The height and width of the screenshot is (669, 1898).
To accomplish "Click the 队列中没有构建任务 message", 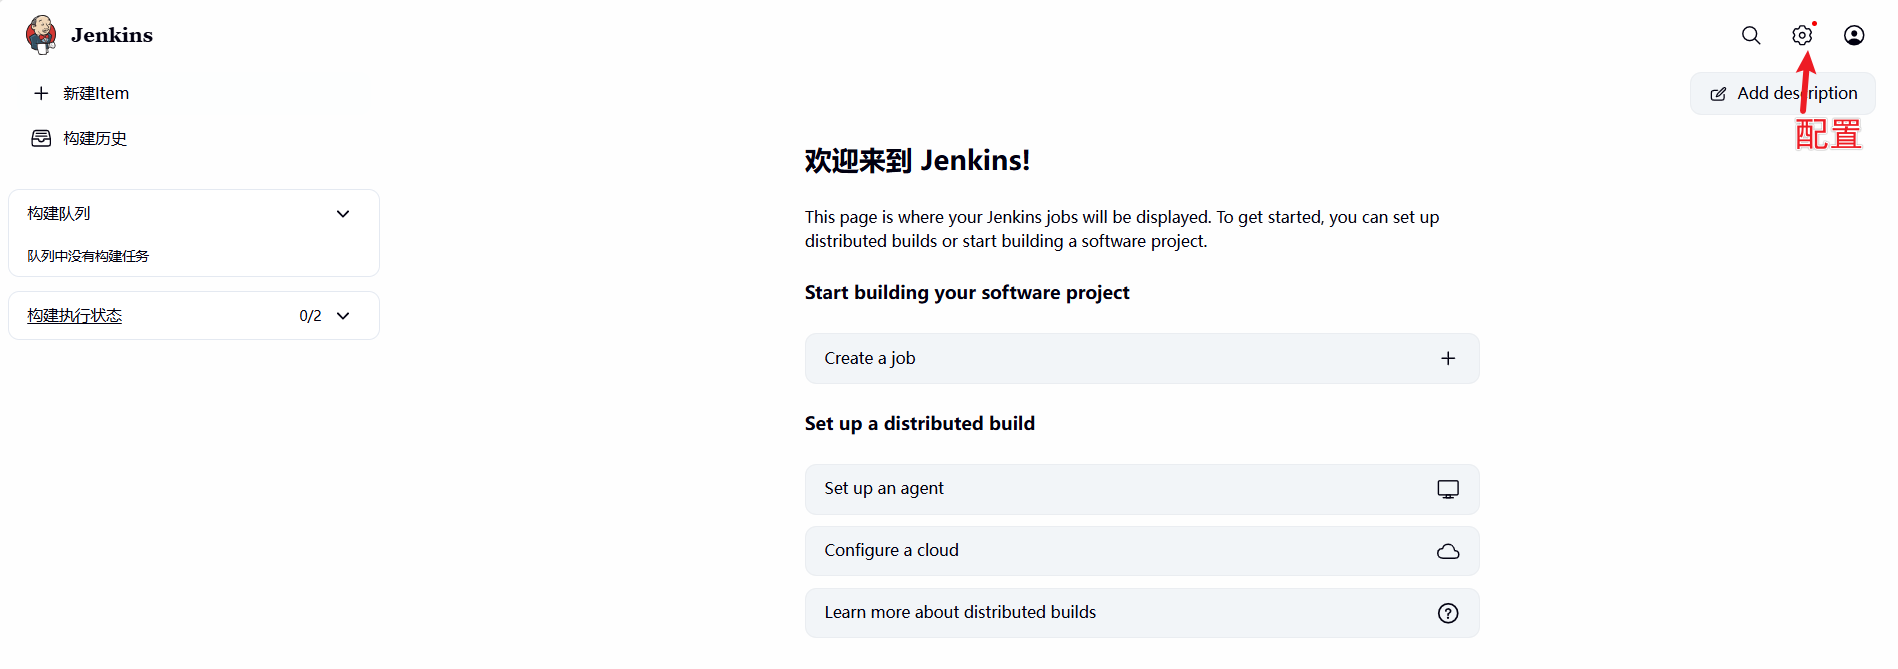I will click(88, 256).
